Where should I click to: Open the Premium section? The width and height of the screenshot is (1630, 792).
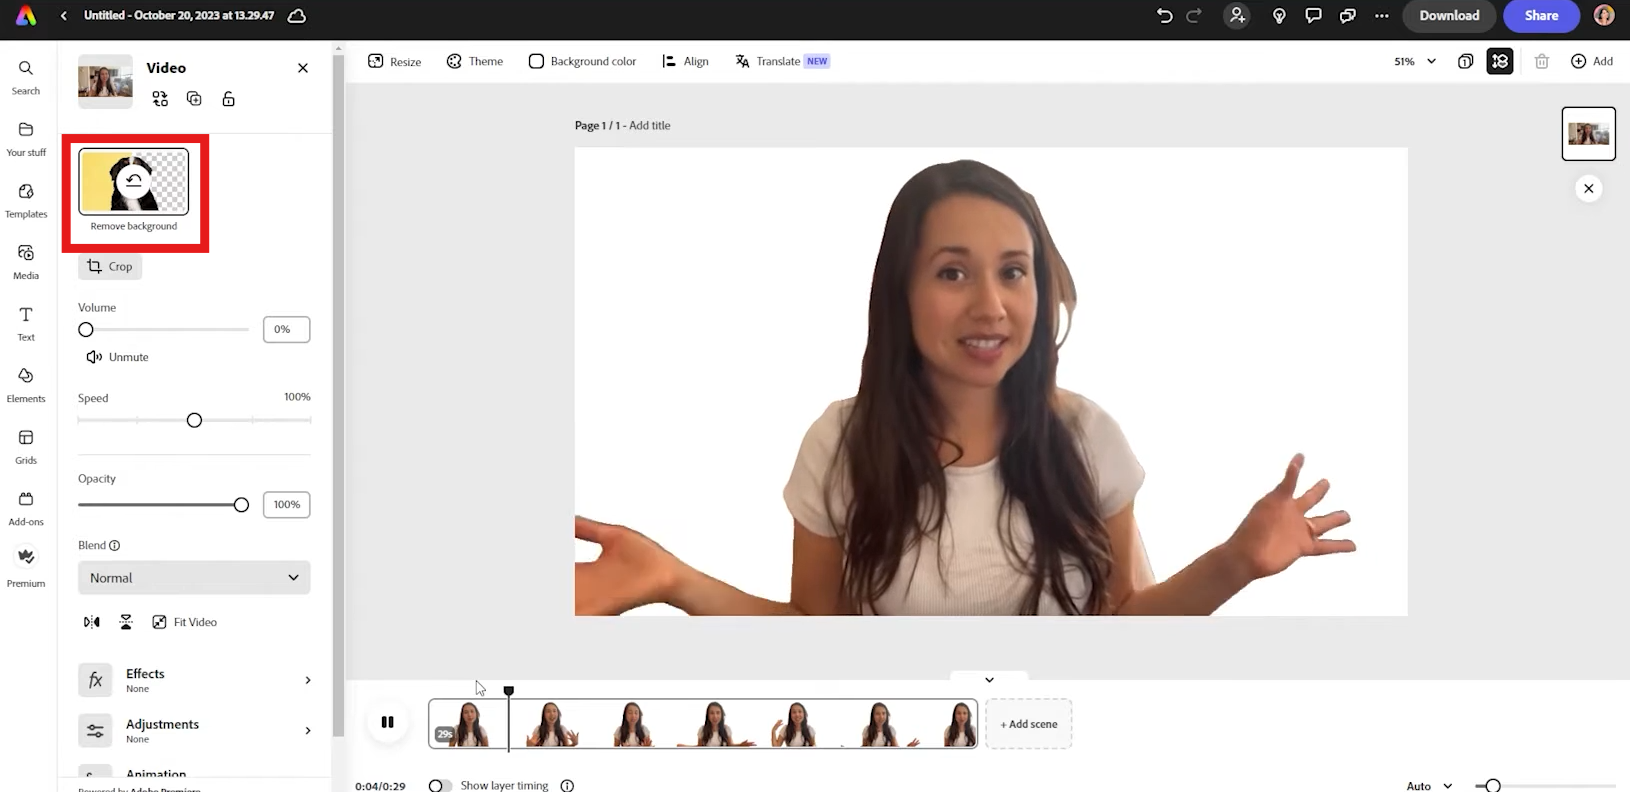pos(26,567)
